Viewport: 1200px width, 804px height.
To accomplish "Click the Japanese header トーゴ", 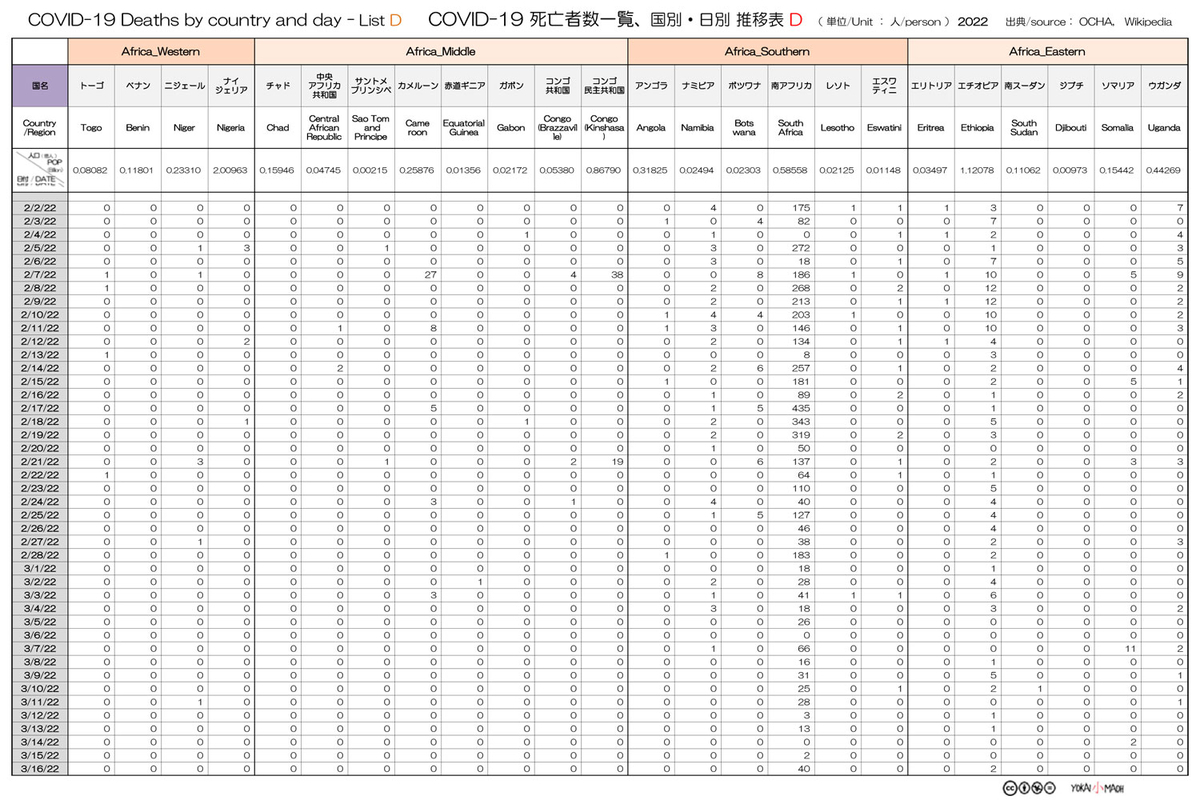I will point(91,87).
